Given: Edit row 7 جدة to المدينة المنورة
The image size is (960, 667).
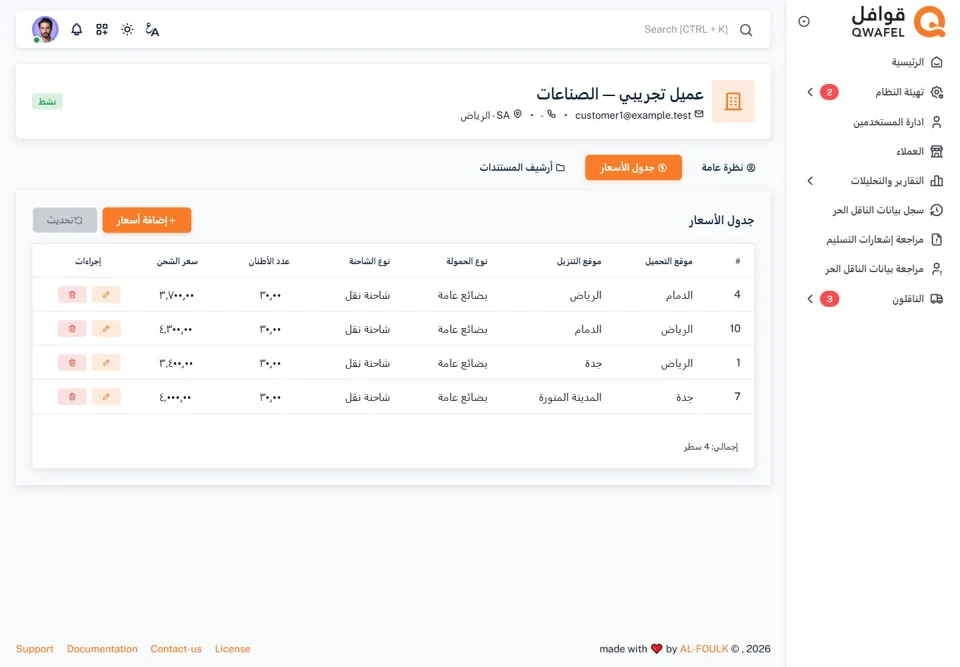Looking at the screenshot, I should pyautogui.click(x=106, y=397).
